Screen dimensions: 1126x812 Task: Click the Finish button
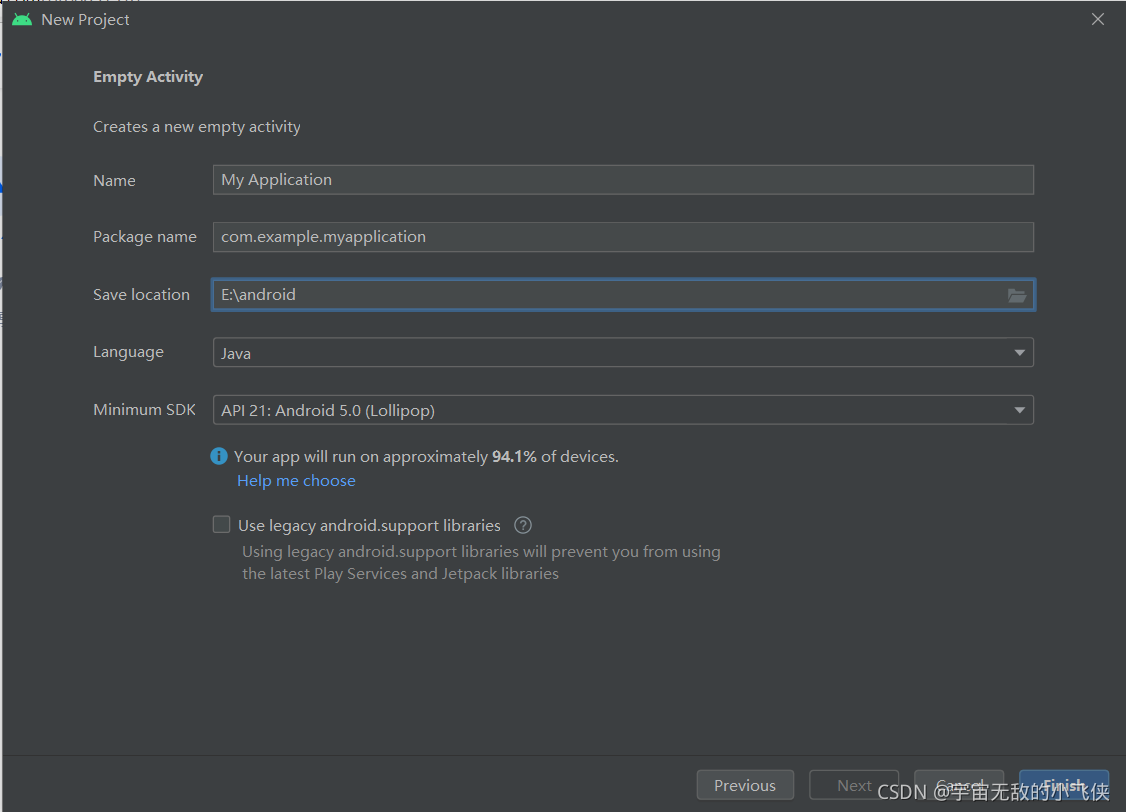(x=1064, y=785)
